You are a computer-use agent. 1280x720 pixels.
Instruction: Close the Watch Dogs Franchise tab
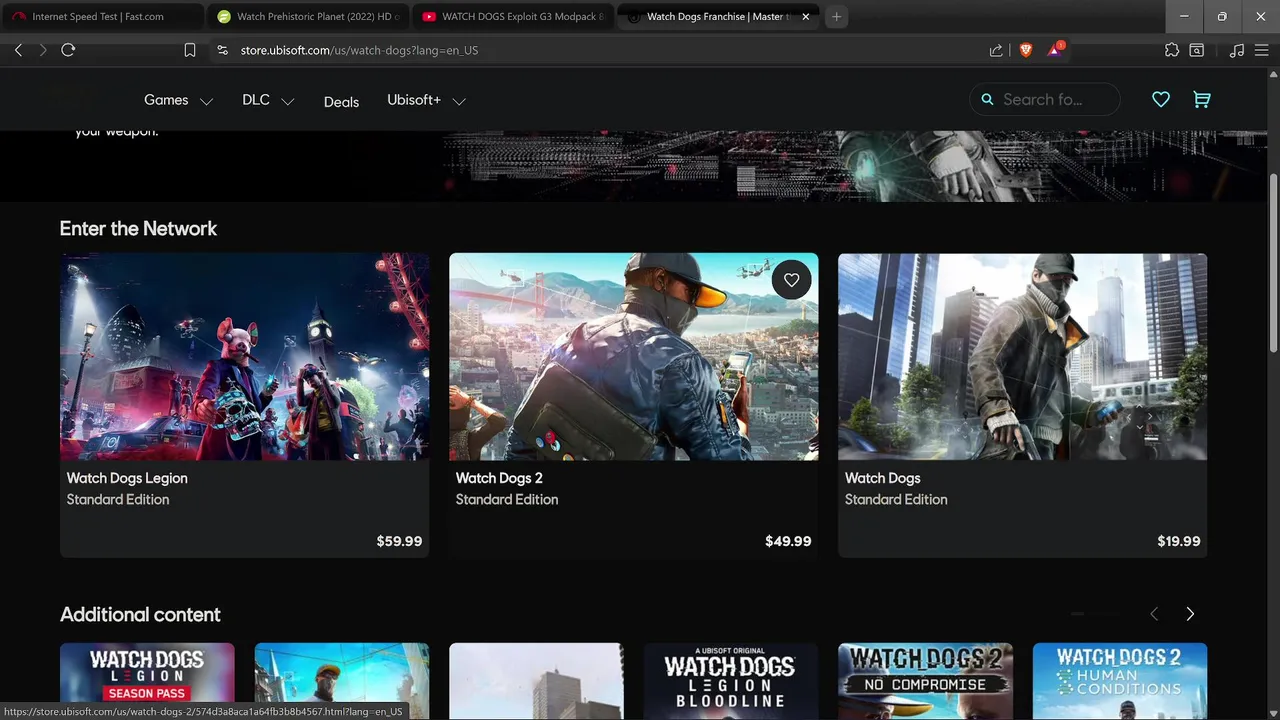click(x=806, y=16)
